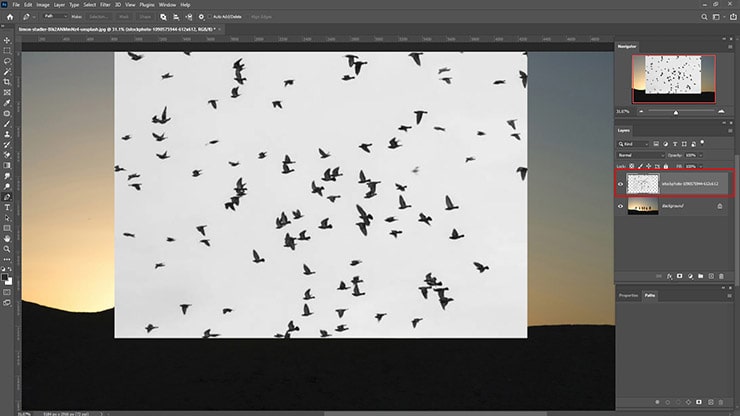The height and width of the screenshot is (416, 740).
Task: Select the Rectangular Marquee tool
Action: [7, 51]
